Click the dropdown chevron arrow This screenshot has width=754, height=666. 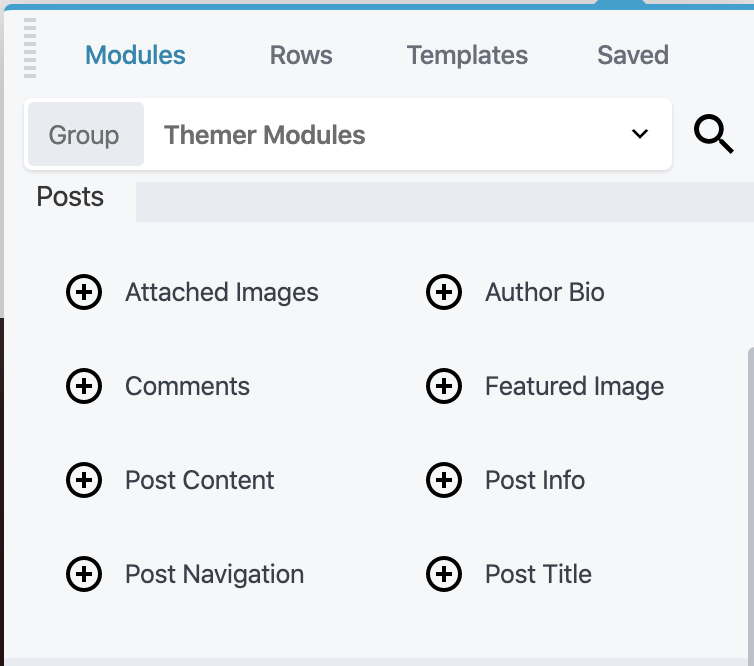[640, 134]
